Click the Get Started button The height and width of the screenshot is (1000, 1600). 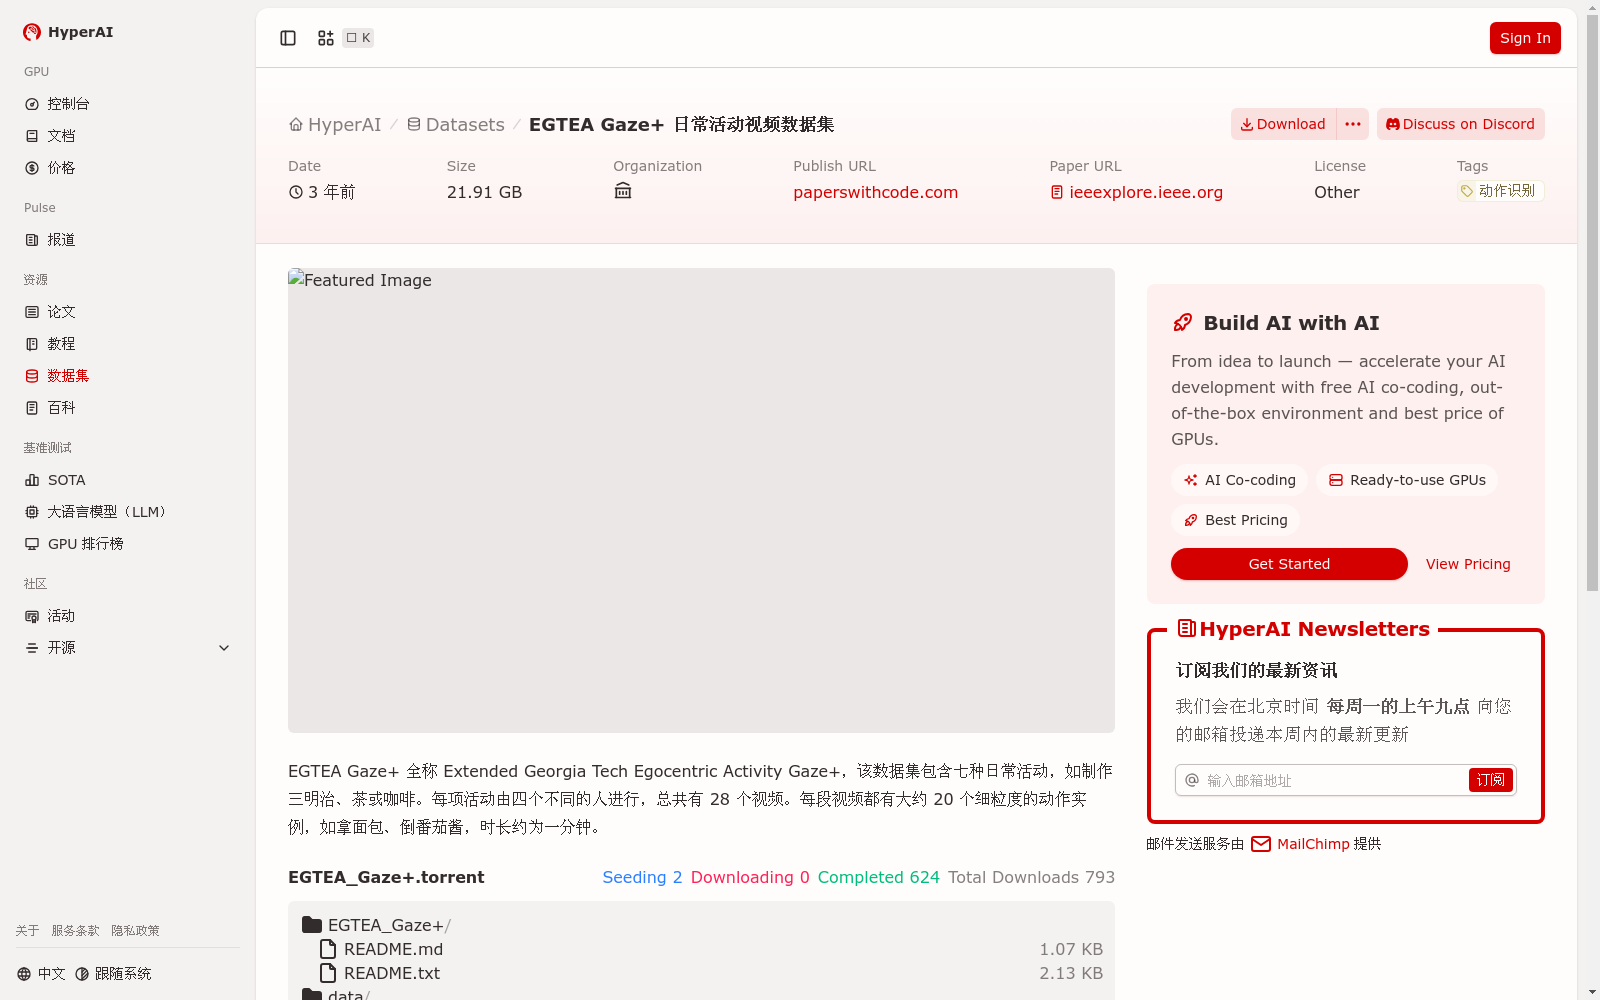[1289, 564]
